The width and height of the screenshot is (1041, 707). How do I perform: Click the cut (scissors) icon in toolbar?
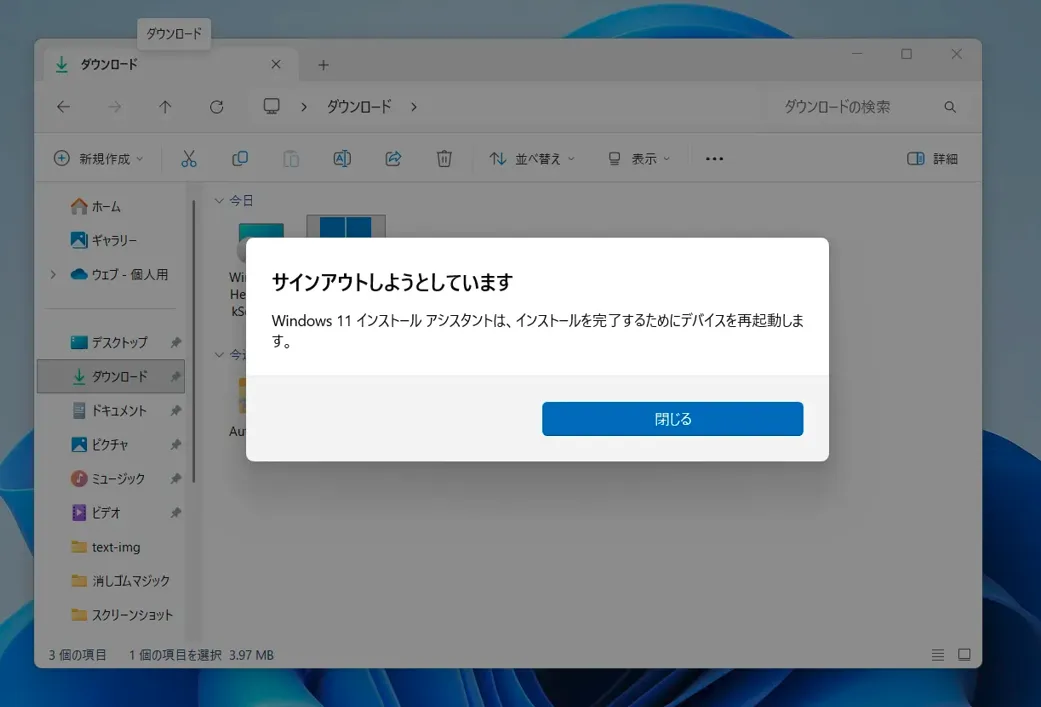189,159
